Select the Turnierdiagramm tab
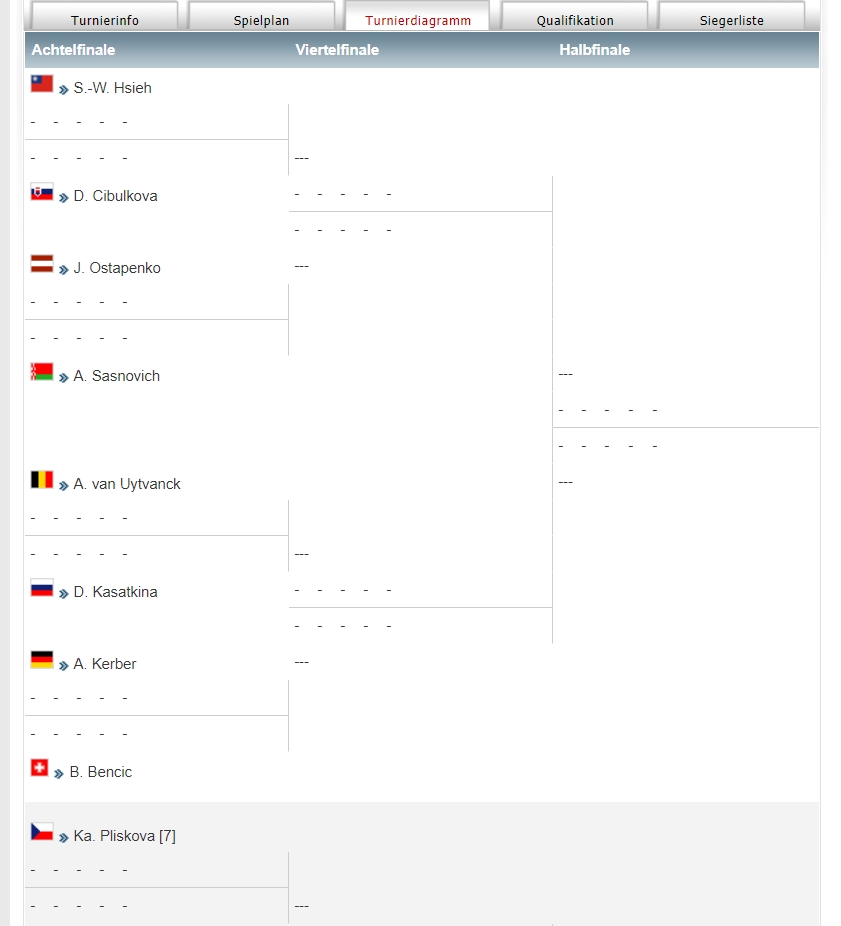841x926 pixels. pos(417,19)
